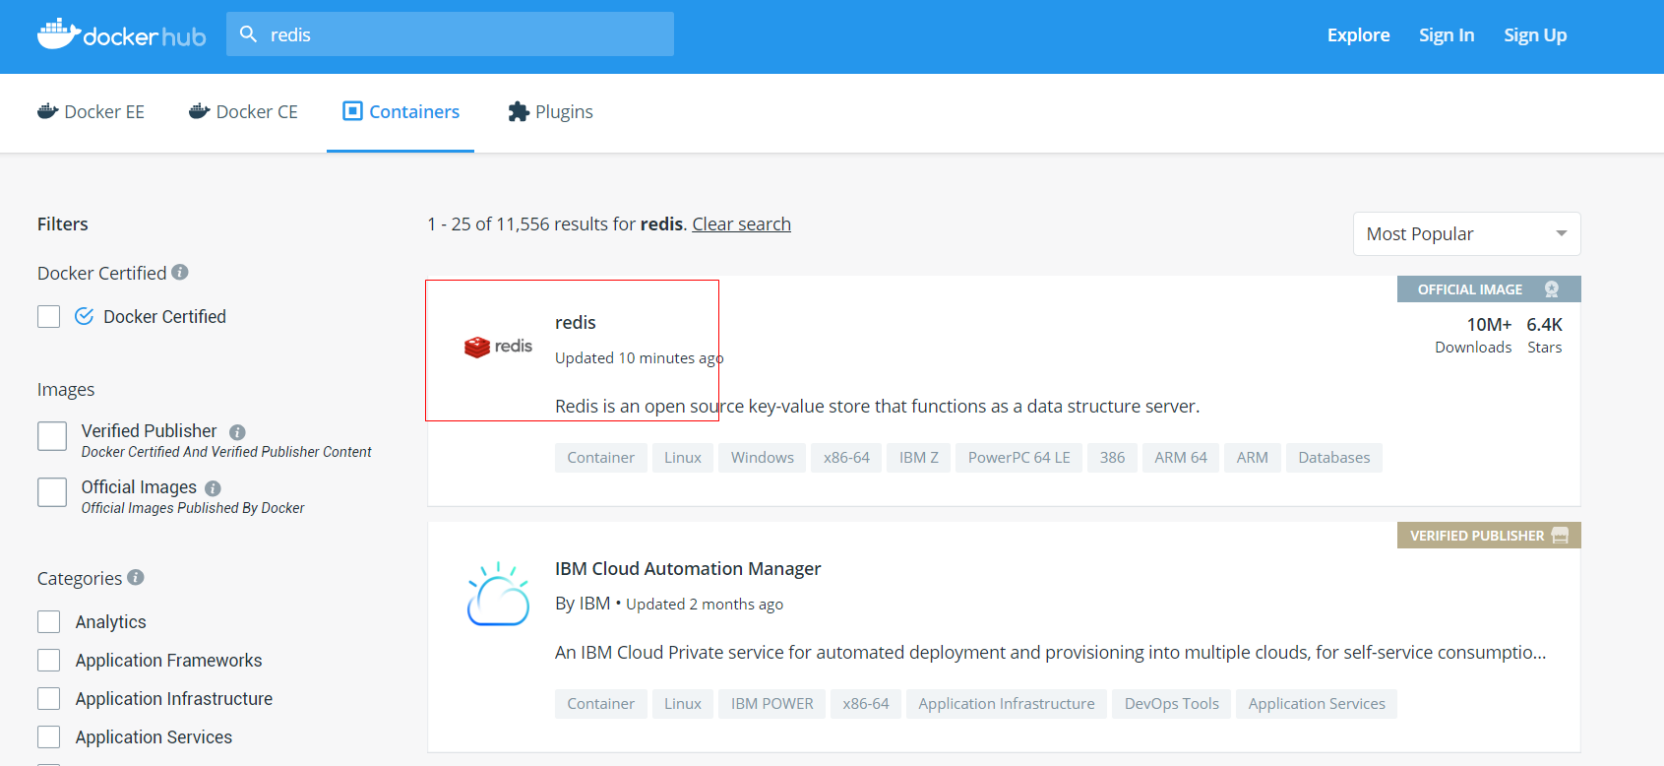Open the Most Popular sort dropdown
The height and width of the screenshot is (766, 1664).
1466,234
